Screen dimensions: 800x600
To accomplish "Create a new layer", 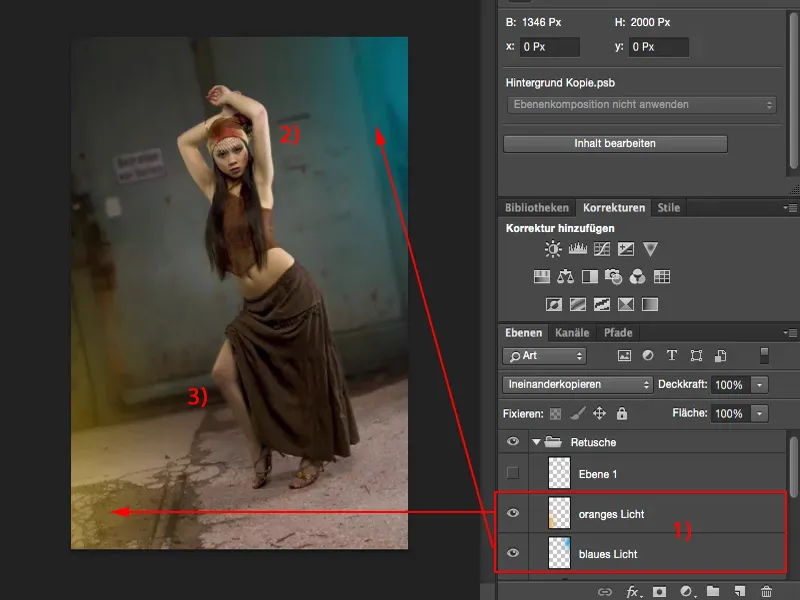I will click(739, 591).
